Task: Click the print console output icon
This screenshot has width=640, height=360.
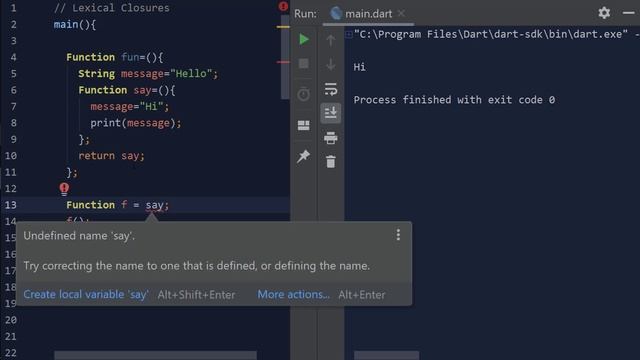Action: pyautogui.click(x=331, y=138)
